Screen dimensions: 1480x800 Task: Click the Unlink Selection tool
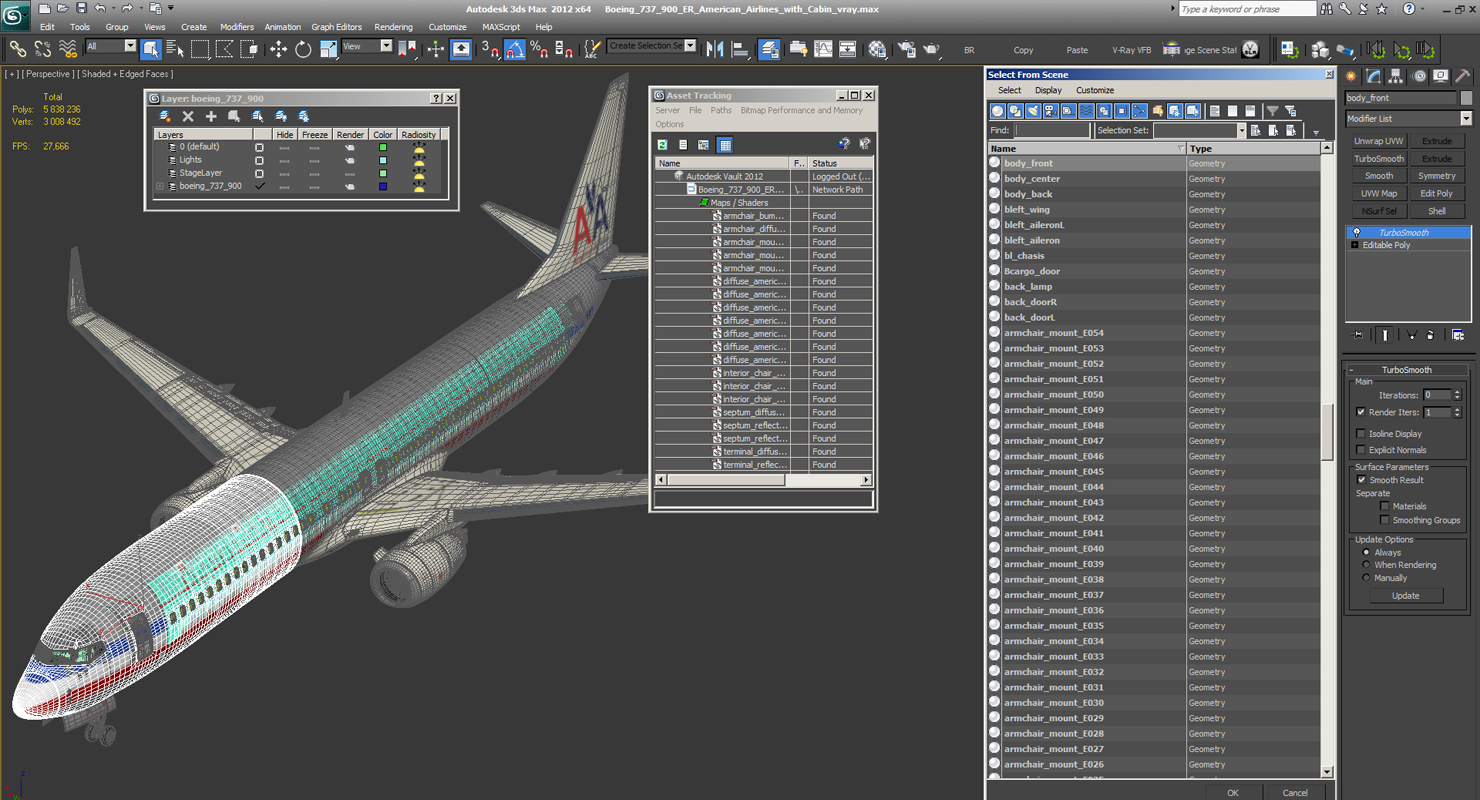point(43,49)
